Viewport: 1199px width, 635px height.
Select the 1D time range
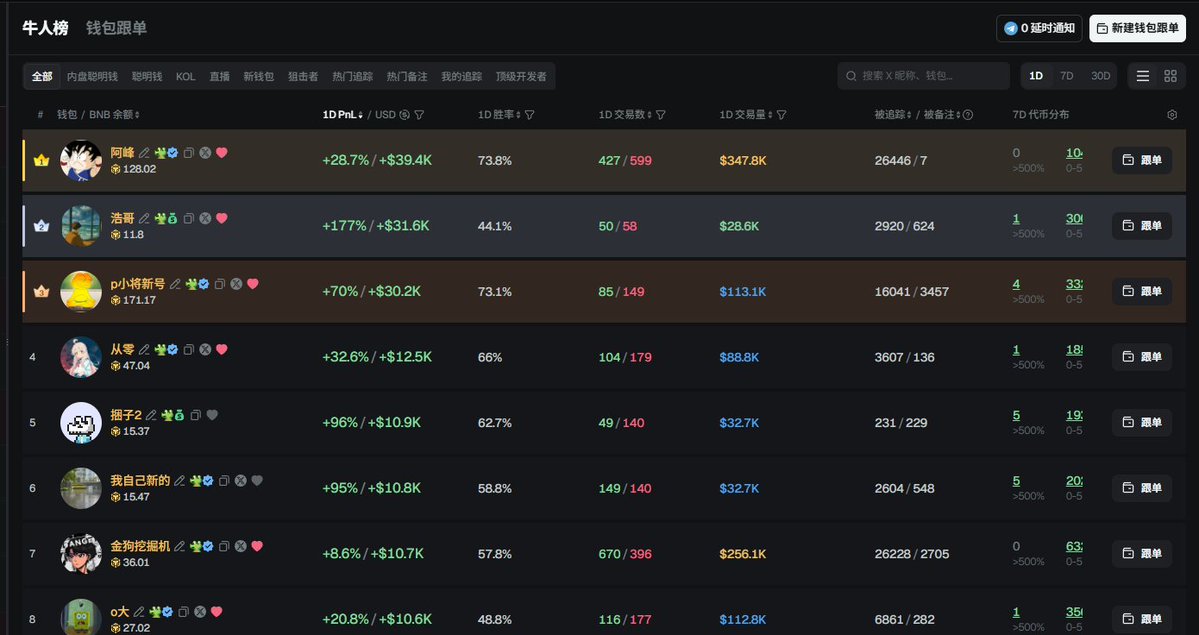pos(1035,76)
